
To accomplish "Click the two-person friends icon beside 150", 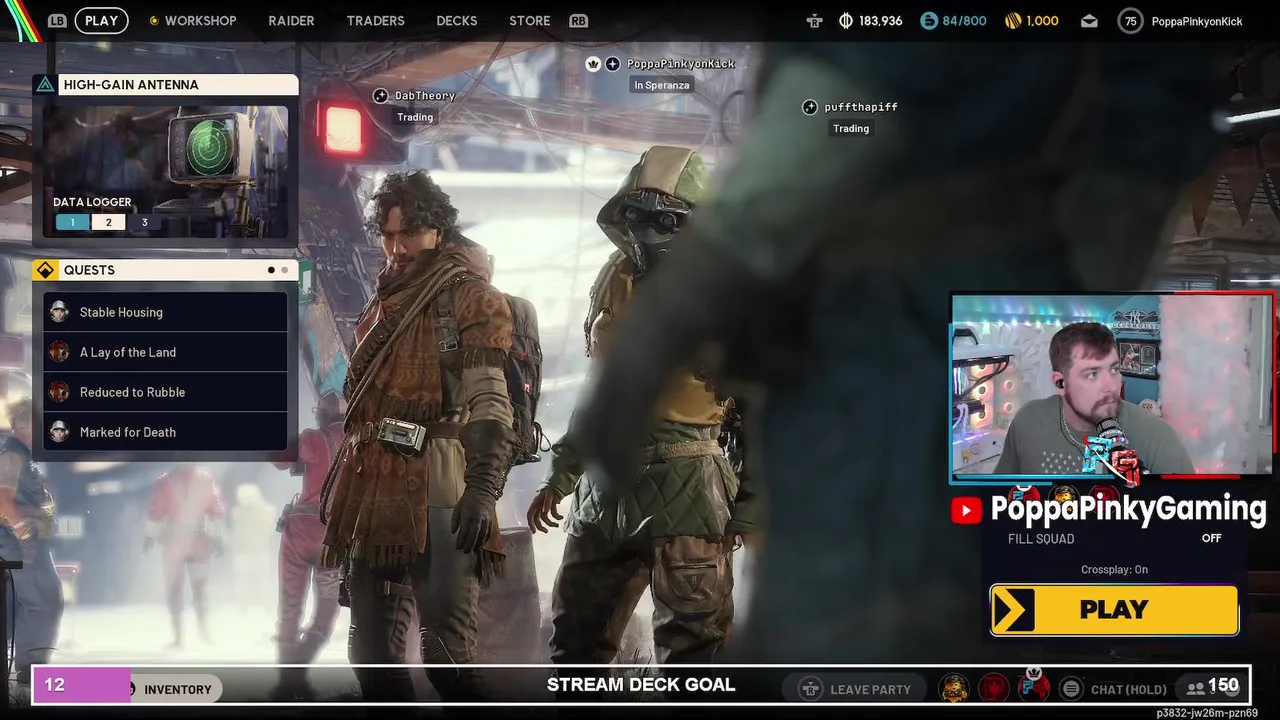I will pyautogui.click(x=1195, y=688).
